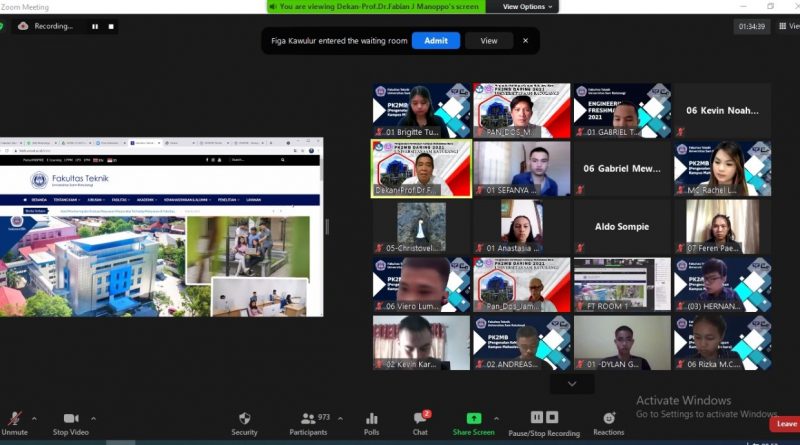Select 06 Viero Lum... video tile

(x=421, y=285)
